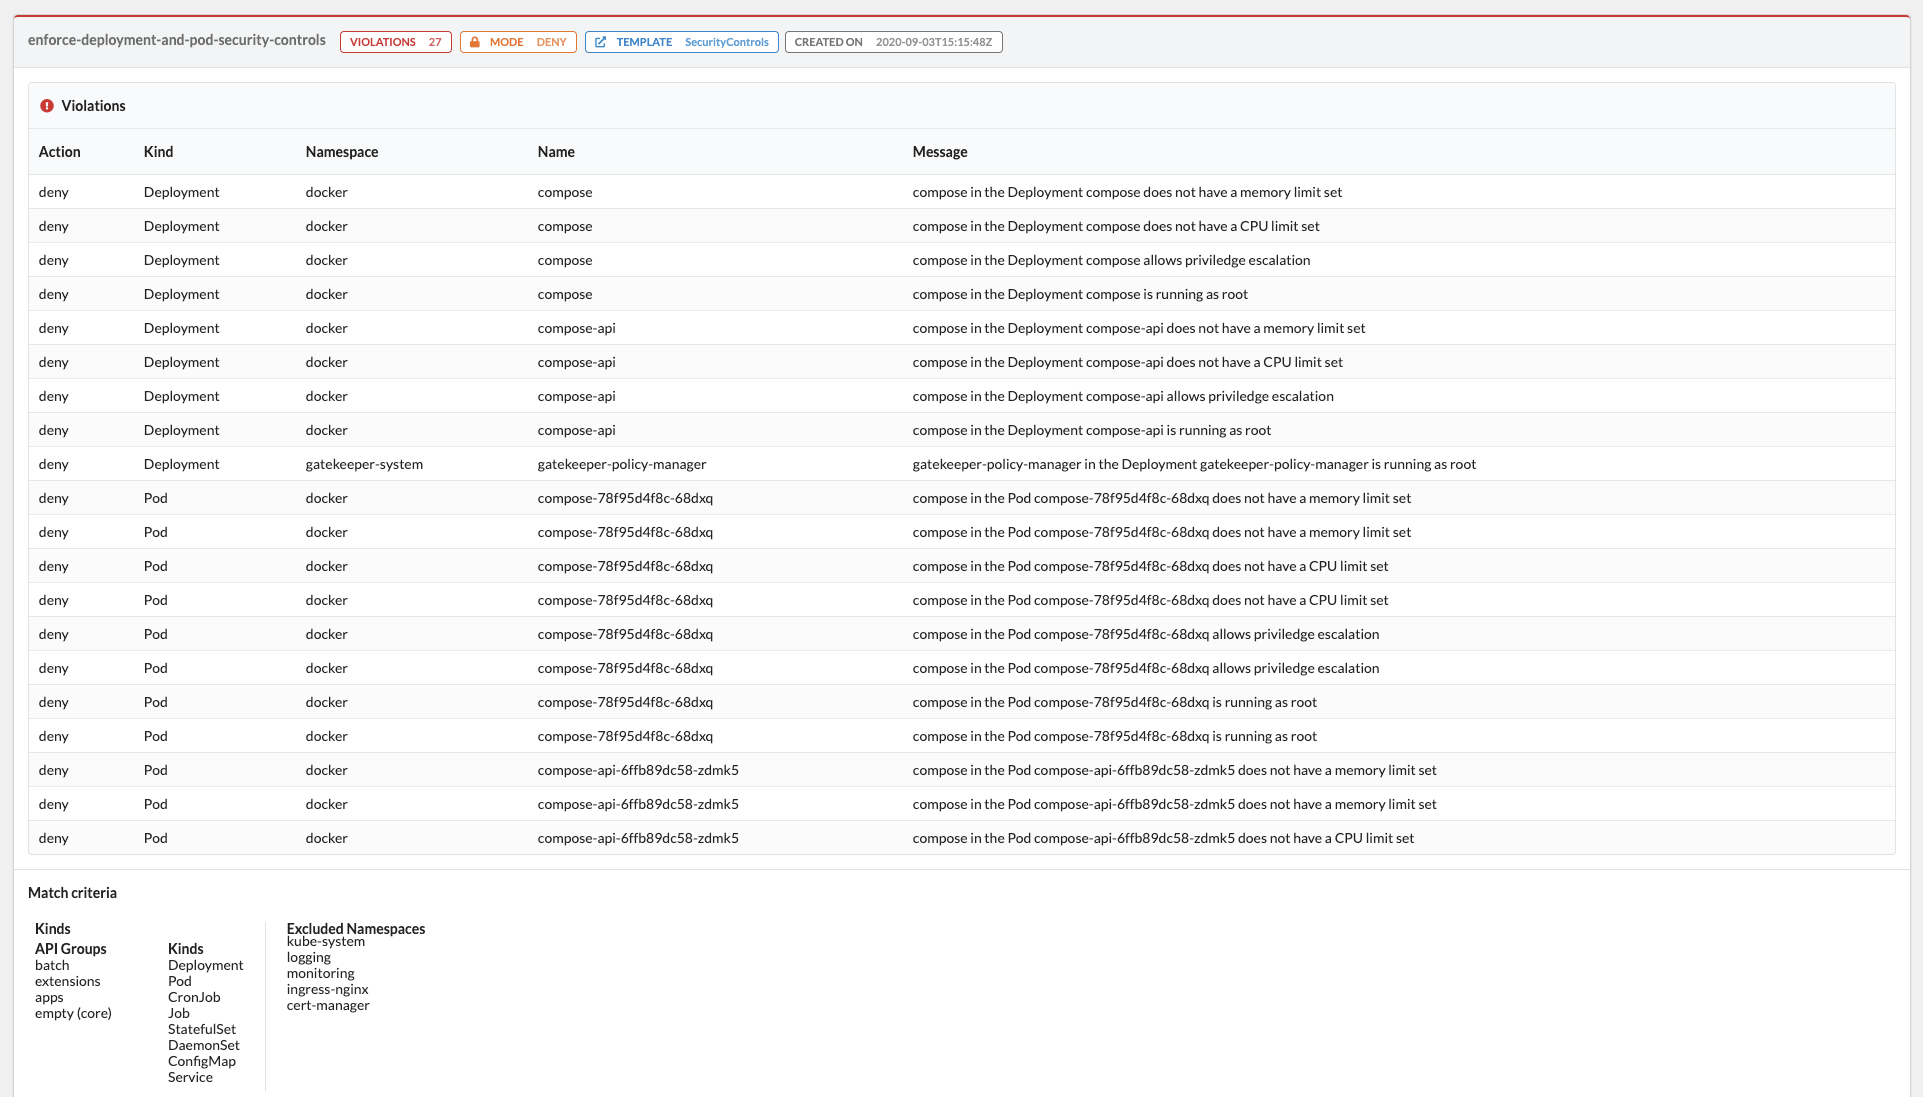The image size is (1923, 1097).
Task: Click the Name column header
Action: pyautogui.click(x=556, y=152)
